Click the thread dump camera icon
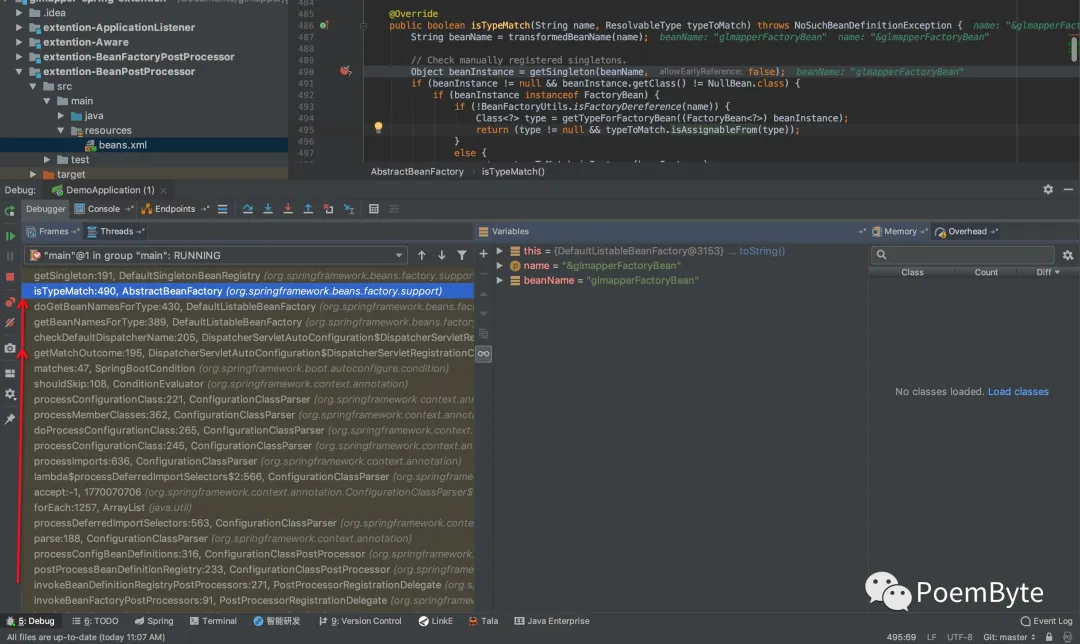The height and width of the screenshot is (644, 1080). point(10,349)
